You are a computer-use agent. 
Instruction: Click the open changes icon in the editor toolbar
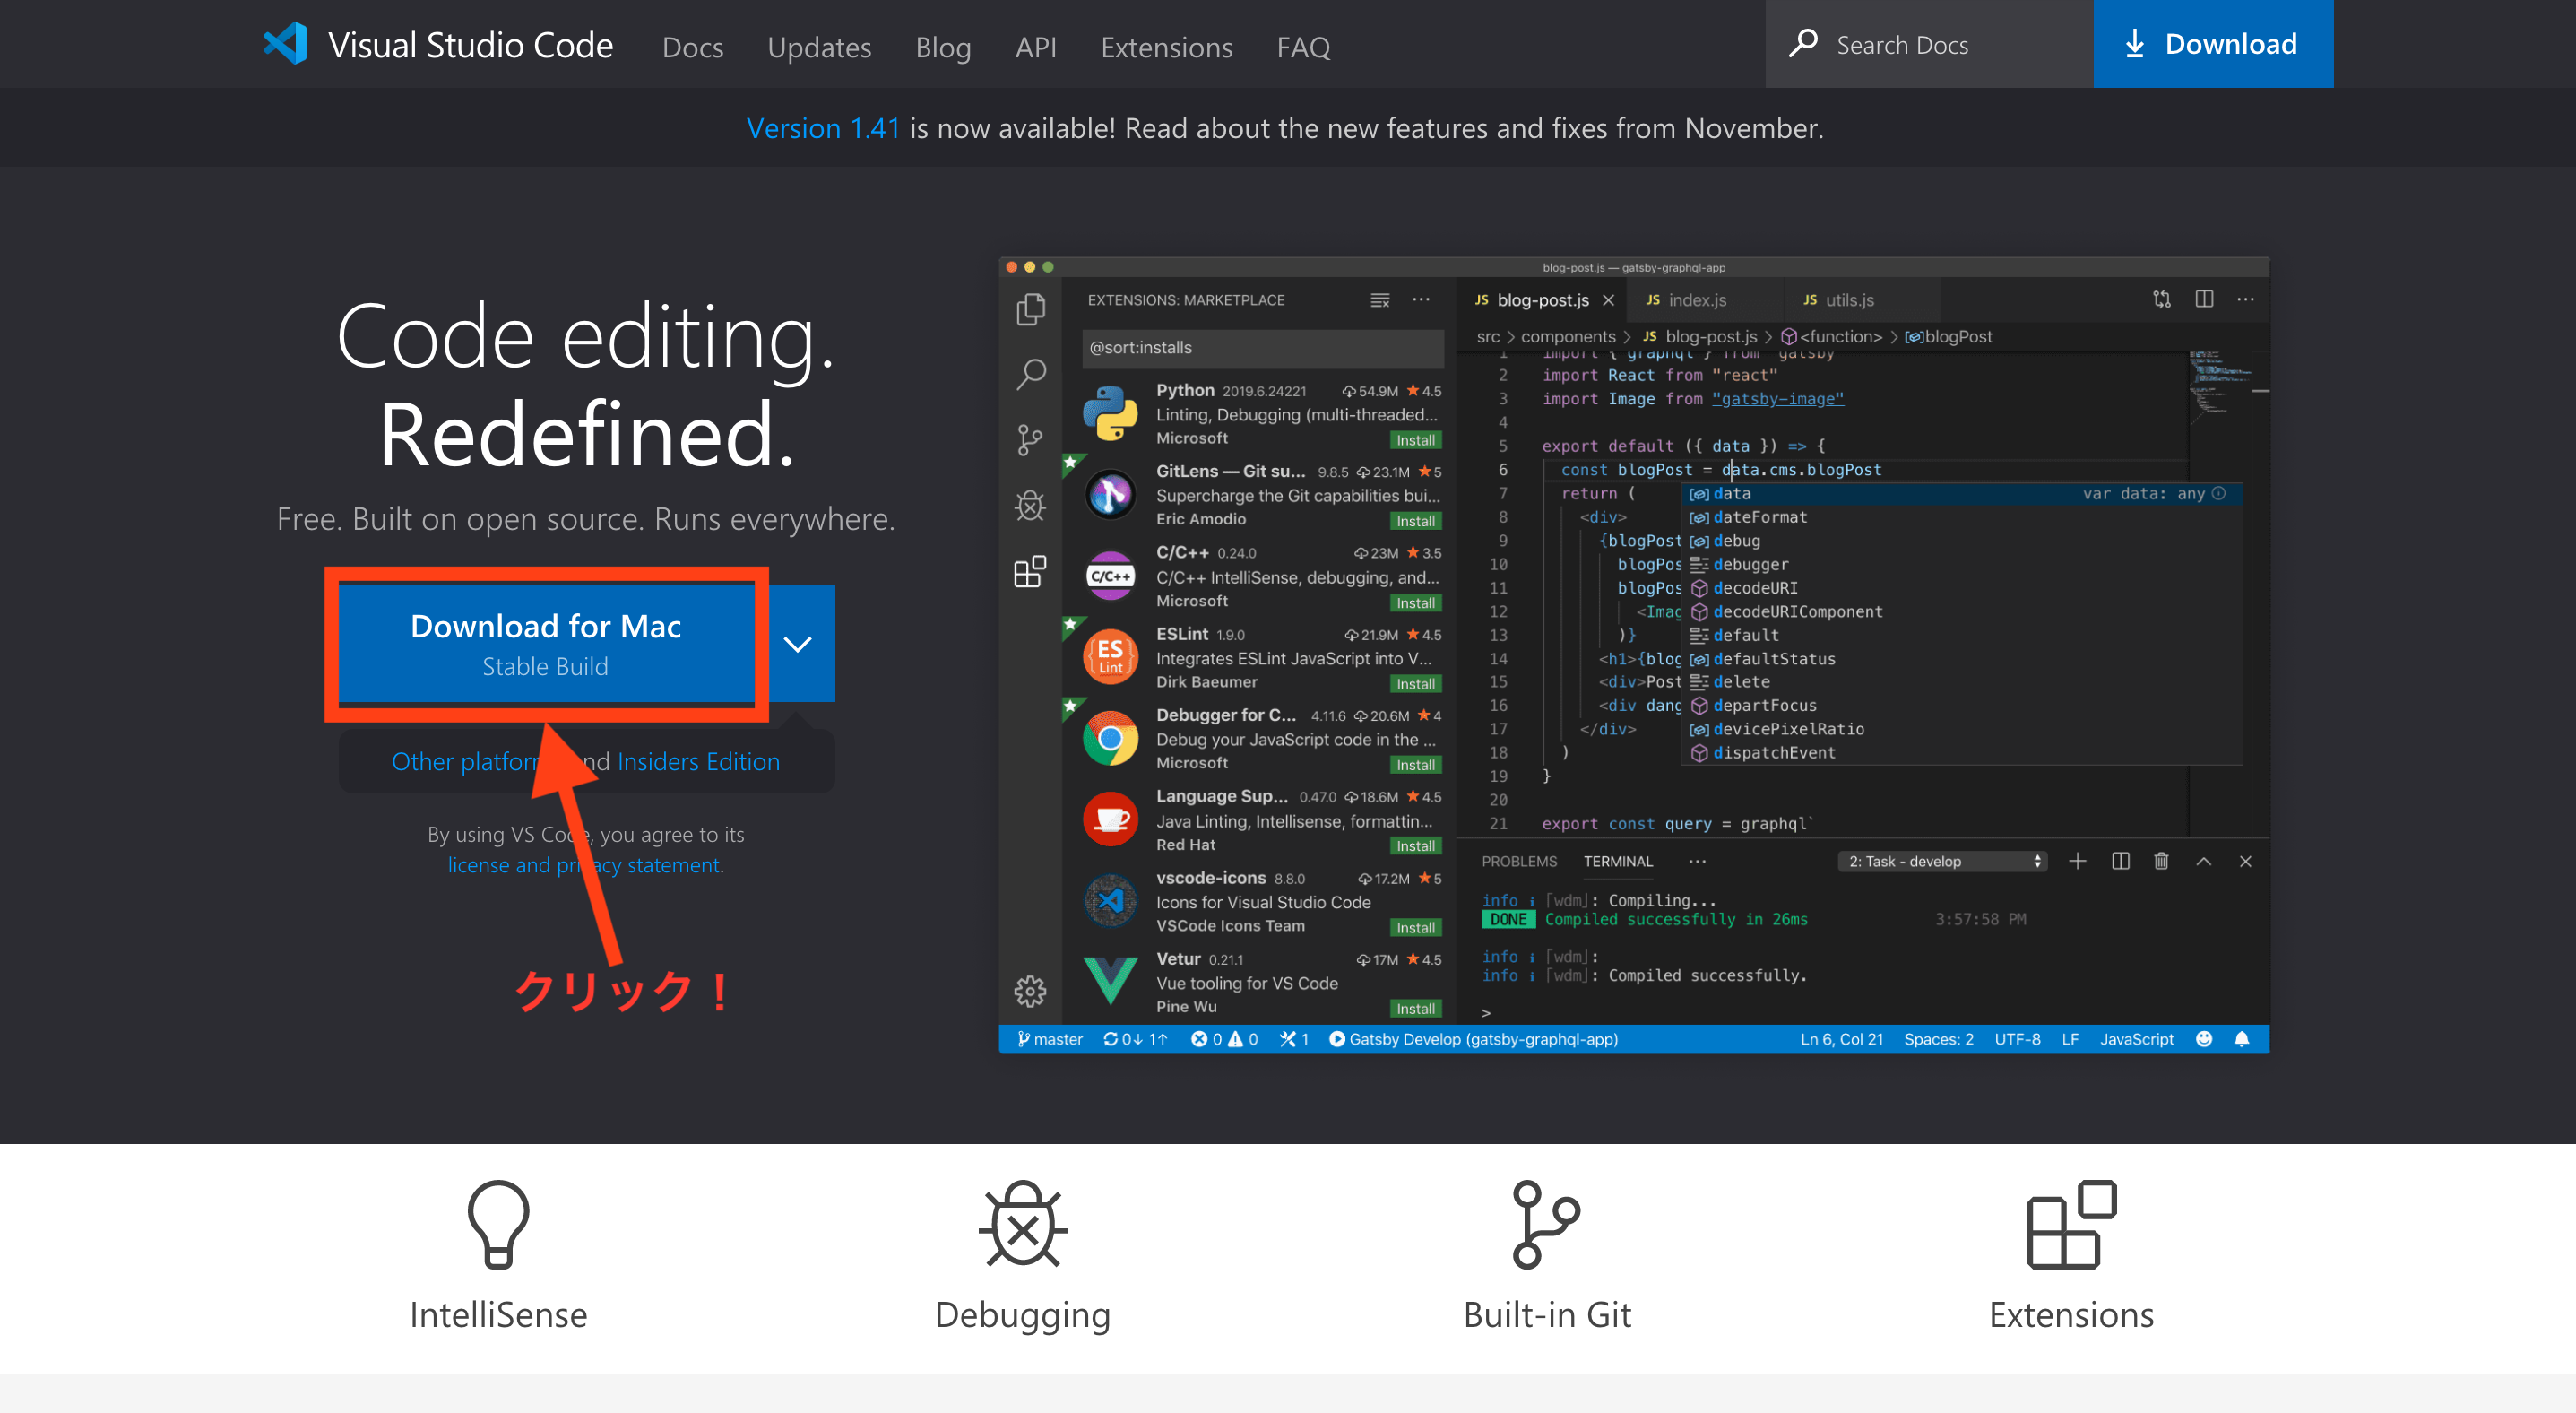tap(2161, 299)
